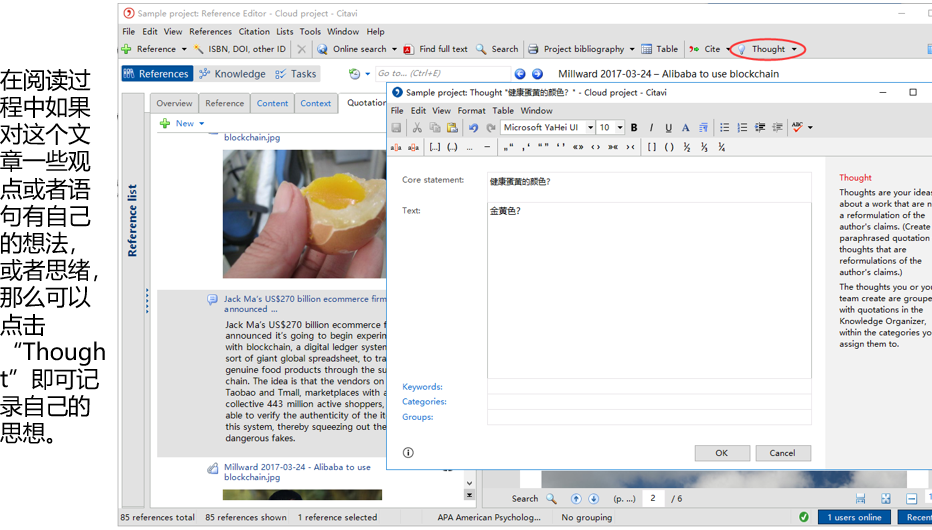This screenshot has height=530, width=932.
Task: Insert one-quarter fraction symbol
Action: pyautogui.click(x=721, y=147)
